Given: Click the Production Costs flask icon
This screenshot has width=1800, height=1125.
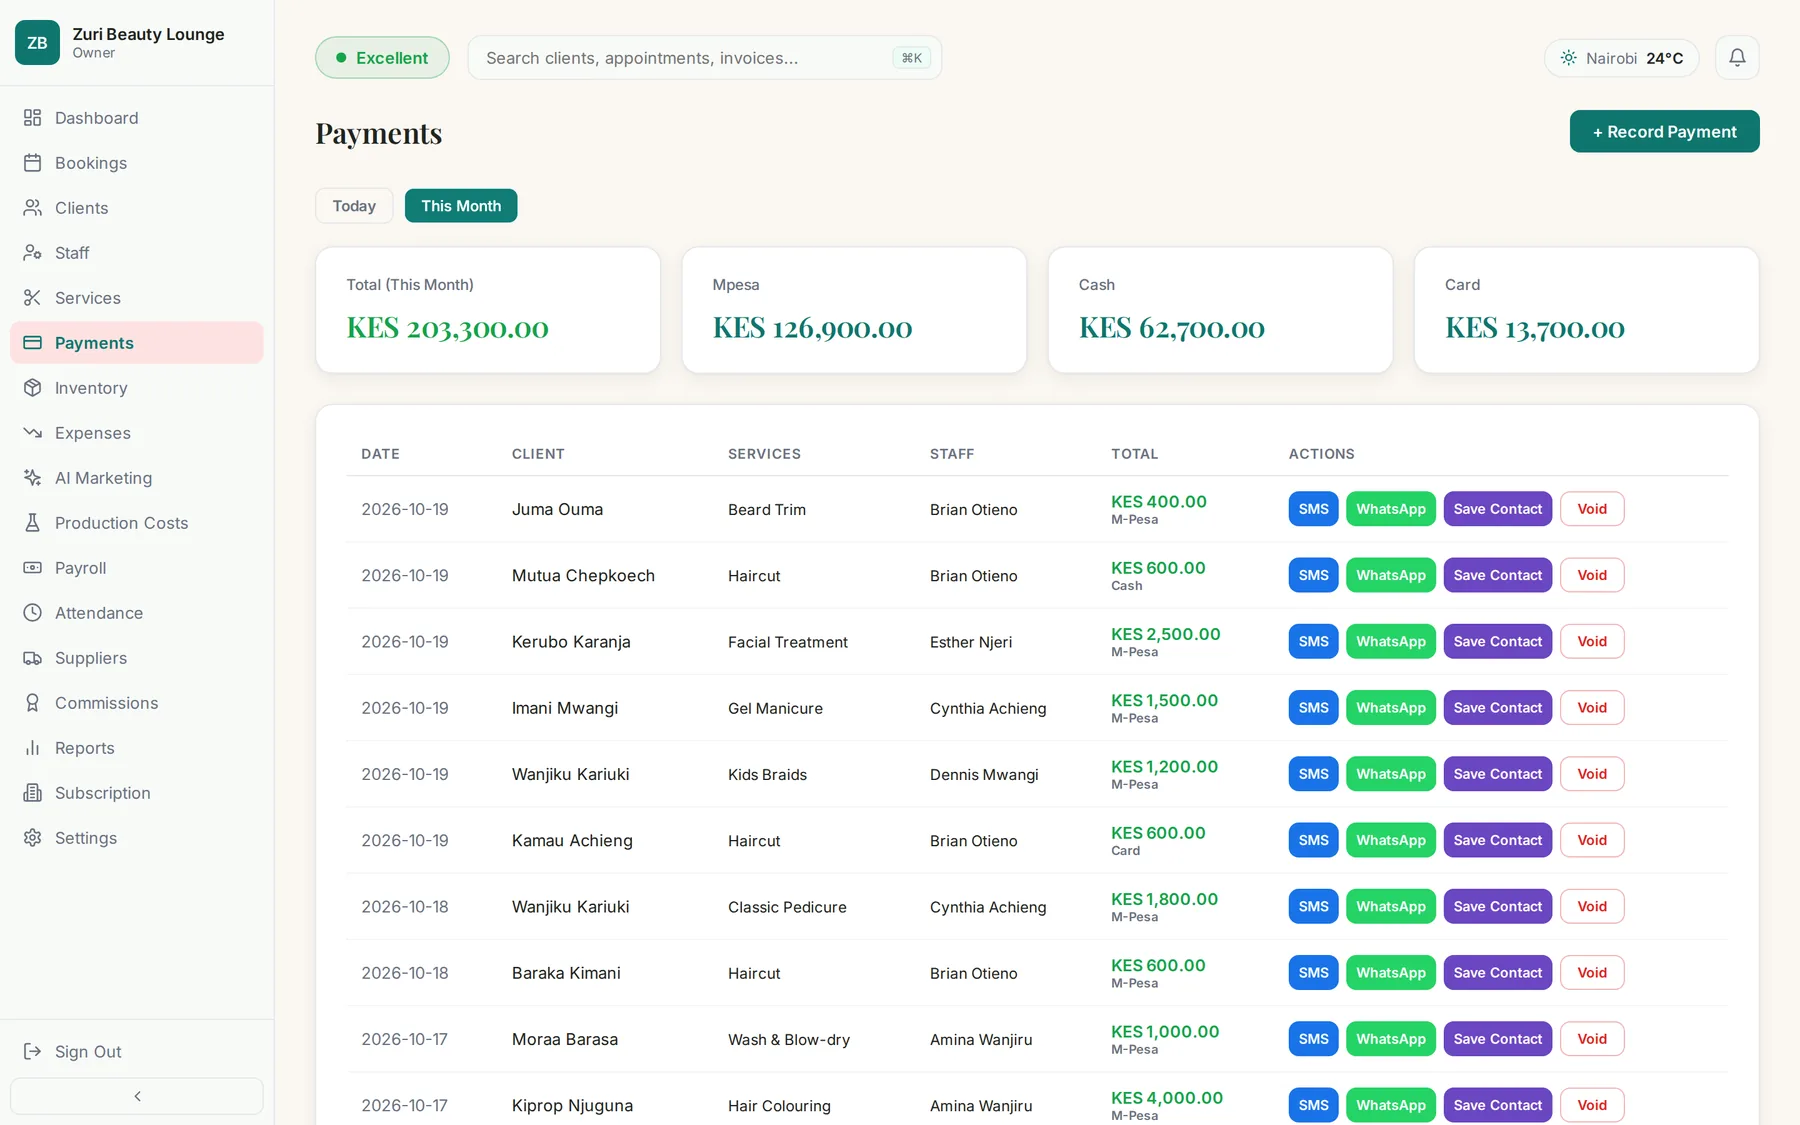Looking at the screenshot, I should (33, 523).
